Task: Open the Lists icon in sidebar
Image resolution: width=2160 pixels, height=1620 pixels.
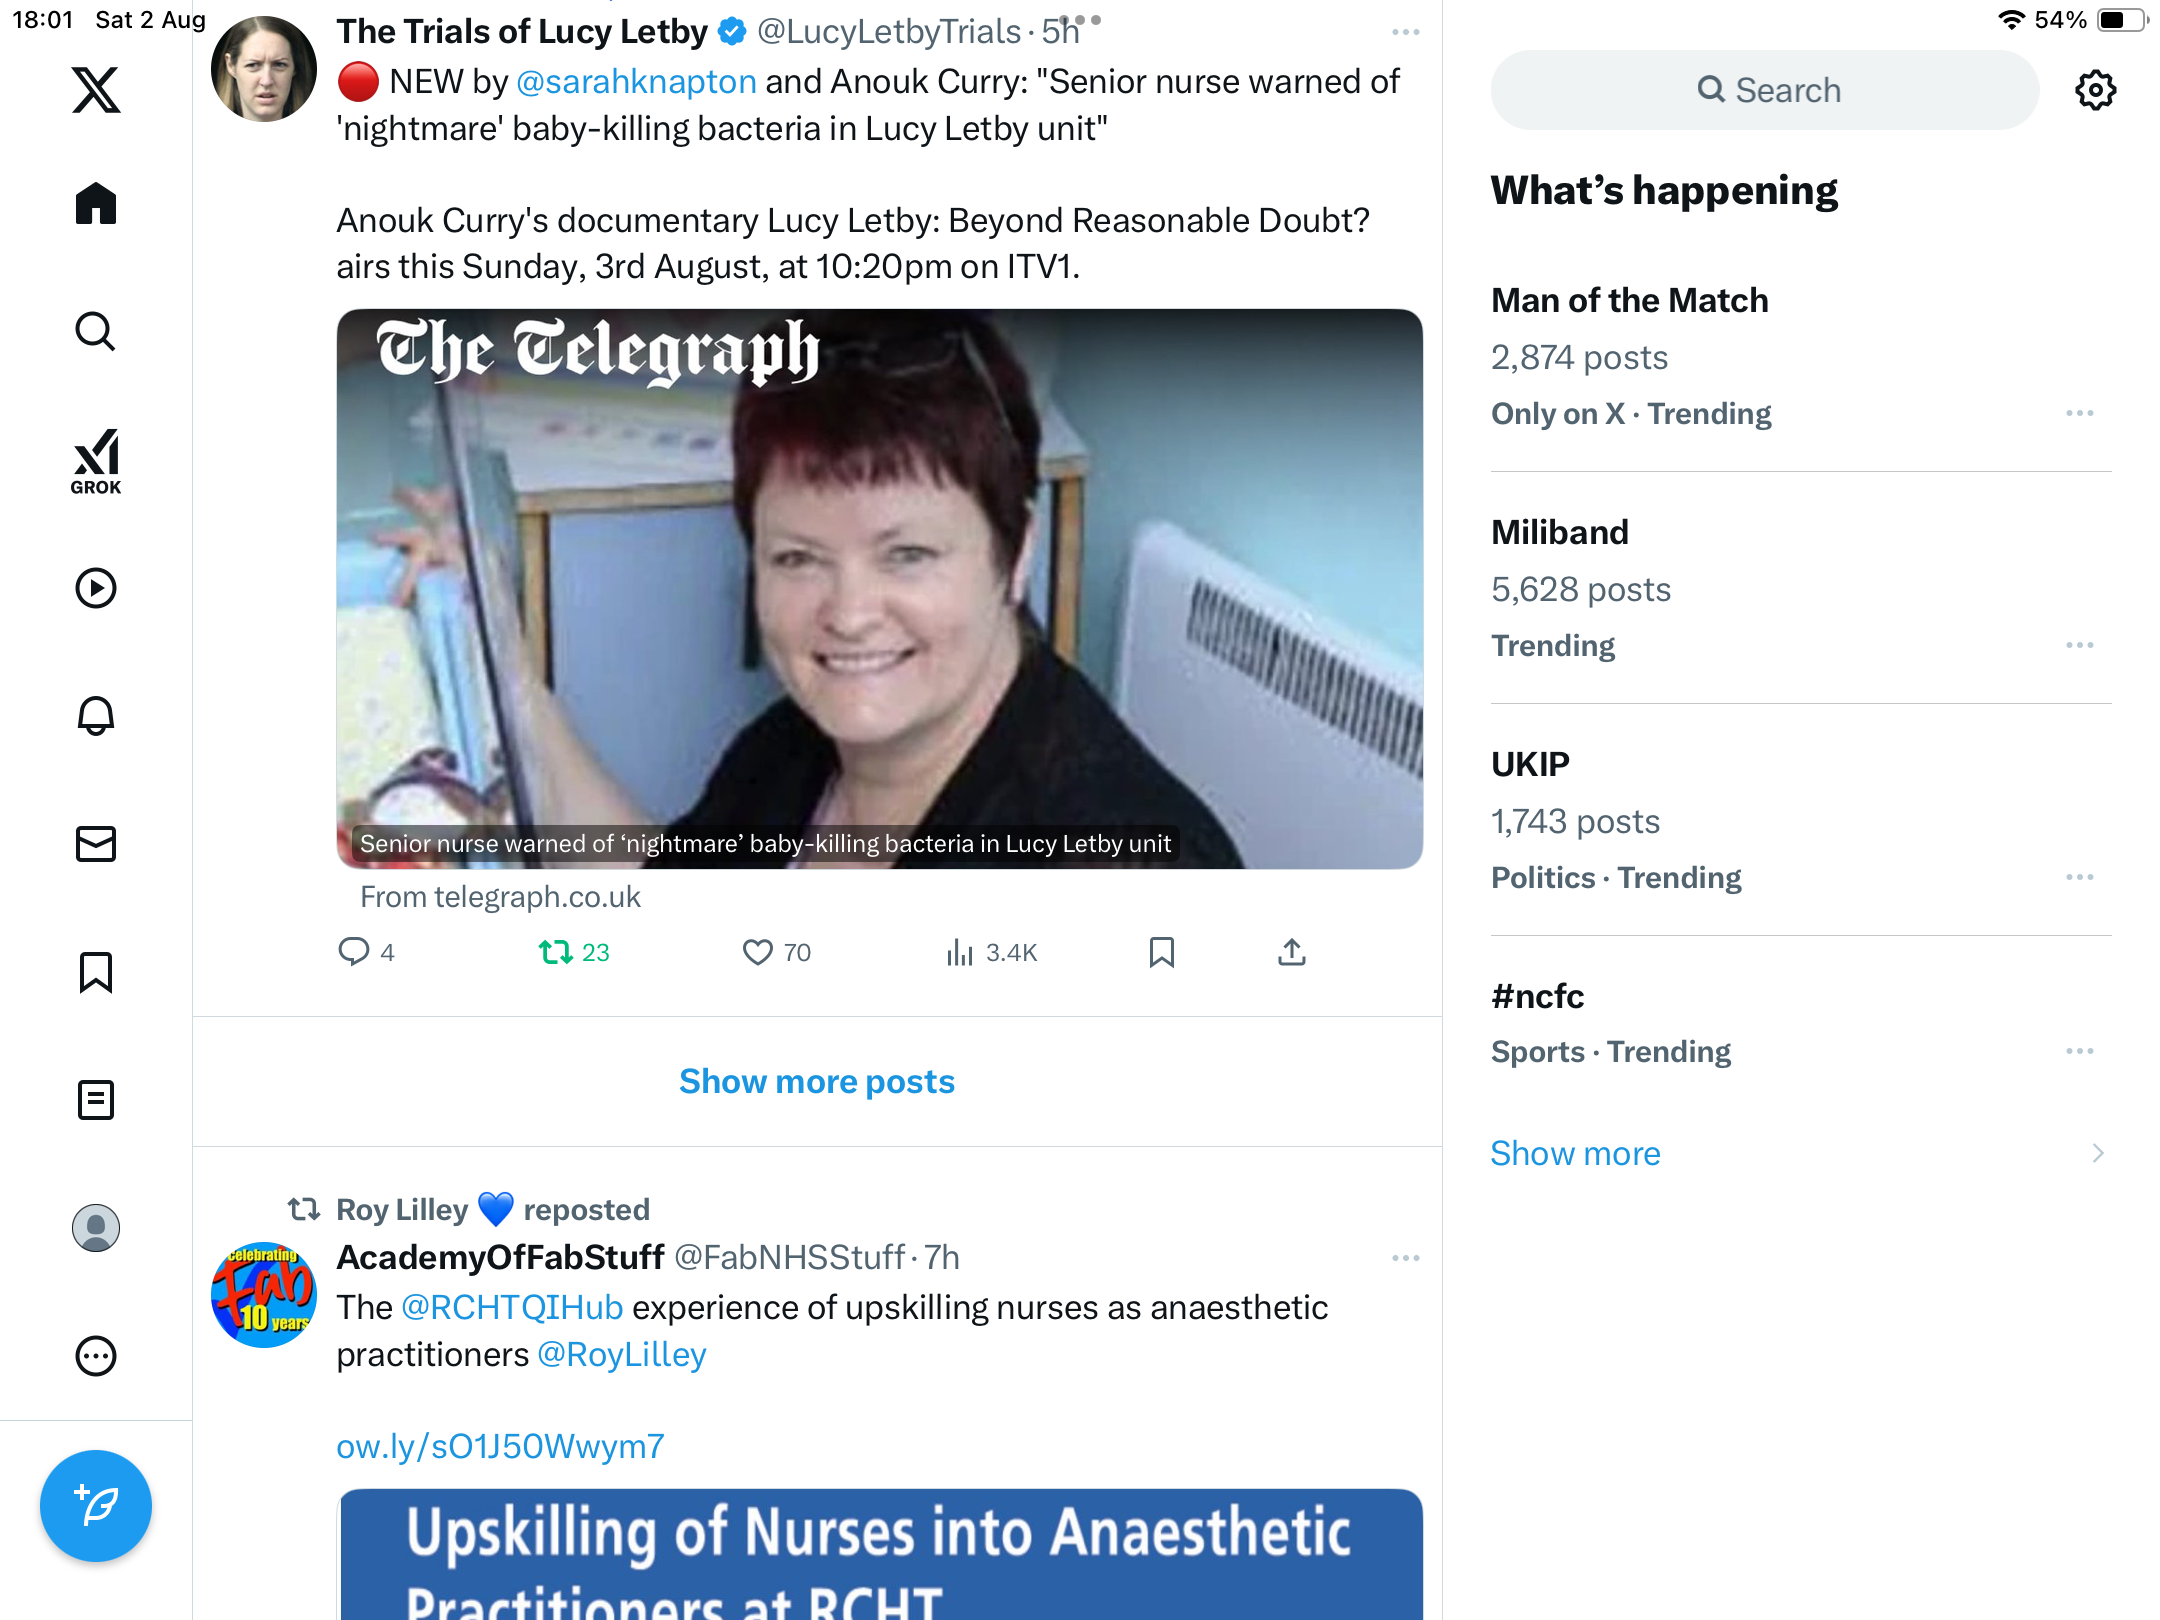Action: click(96, 1100)
